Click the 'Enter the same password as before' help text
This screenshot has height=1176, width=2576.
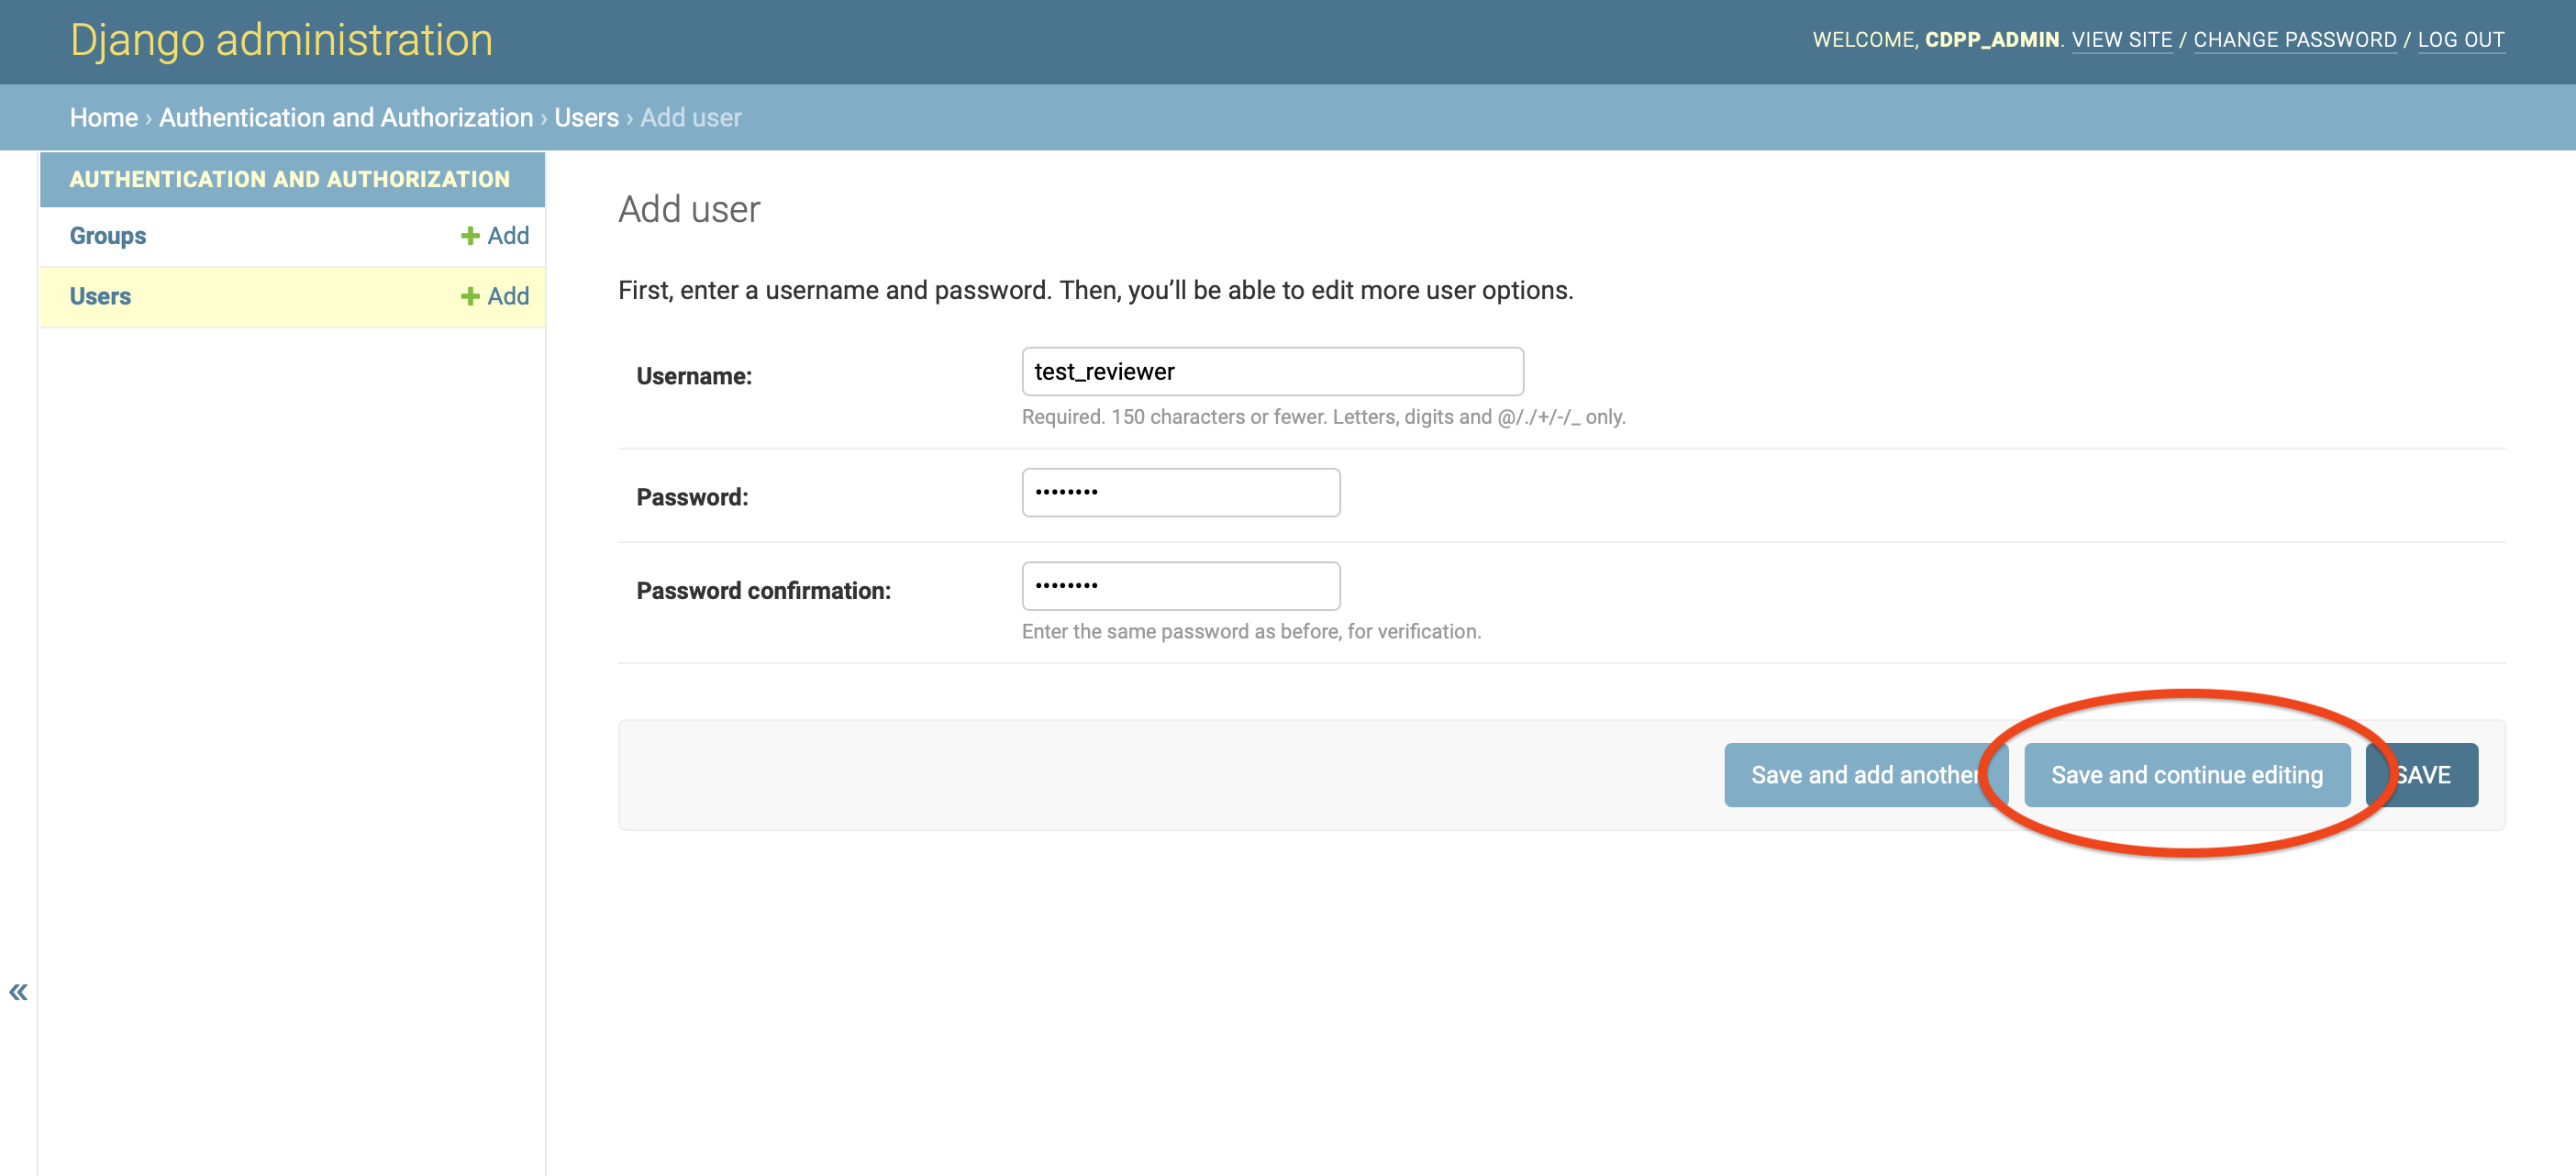1251,632
